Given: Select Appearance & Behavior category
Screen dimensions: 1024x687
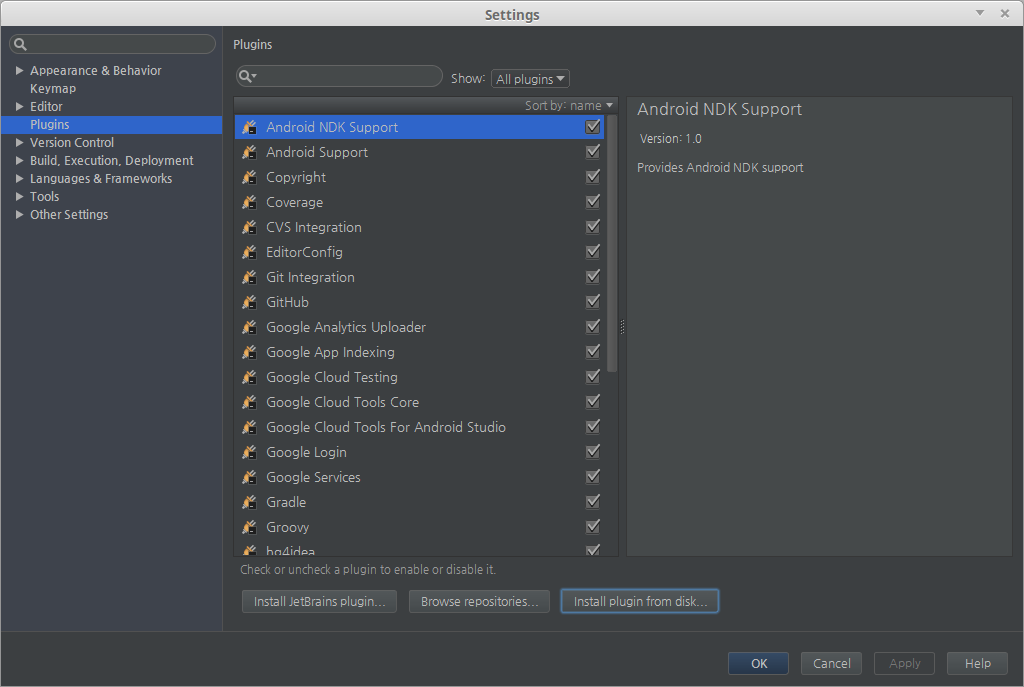Looking at the screenshot, I should pyautogui.click(x=95, y=71).
